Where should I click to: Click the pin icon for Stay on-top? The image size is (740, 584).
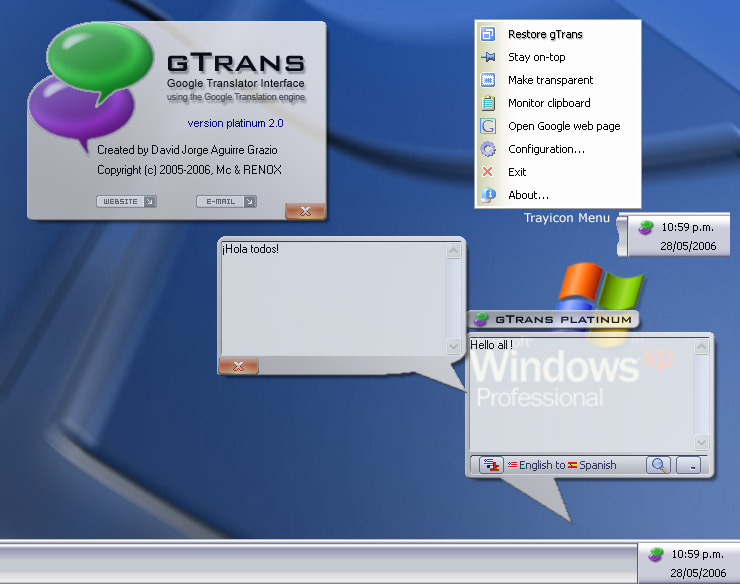(x=488, y=57)
